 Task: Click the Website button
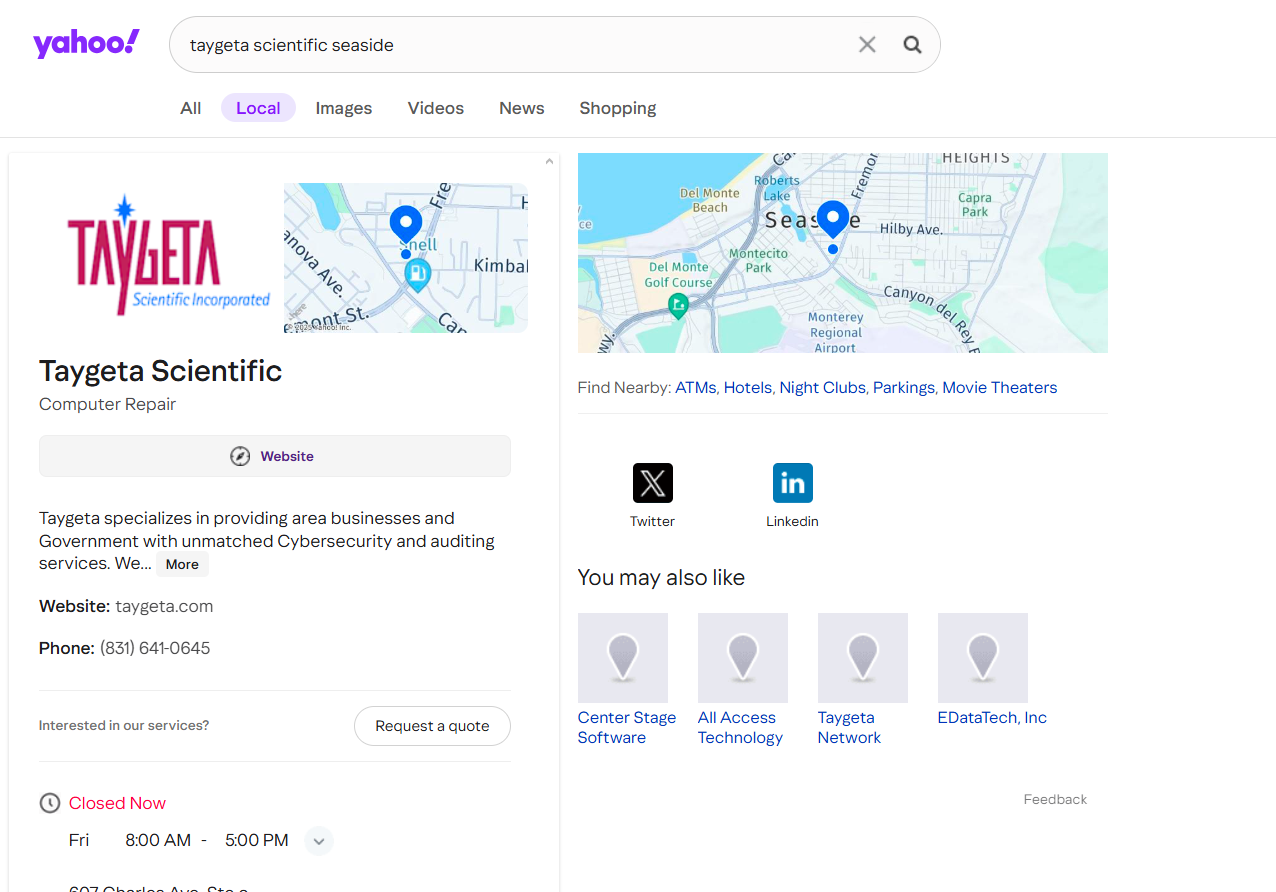pyautogui.click(x=274, y=456)
